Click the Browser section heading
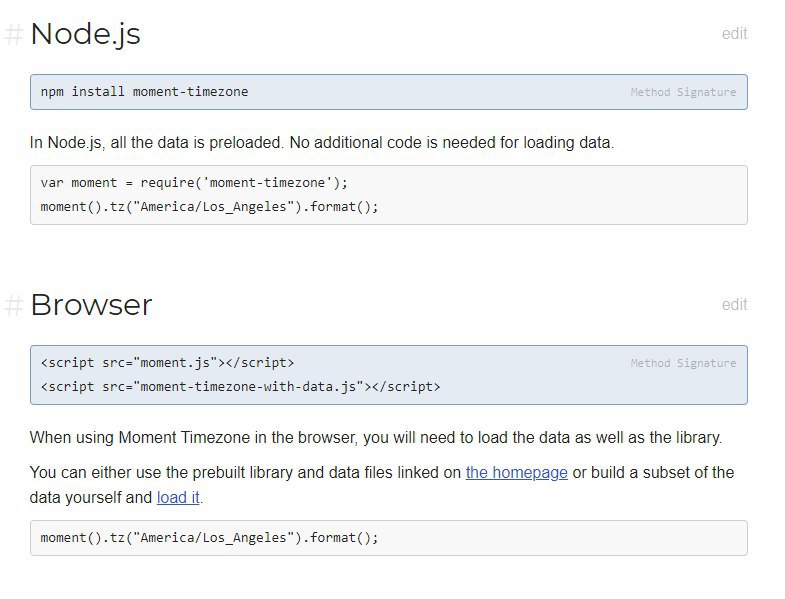The height and width of the screenshot is (599, 785). pos(91,305)
